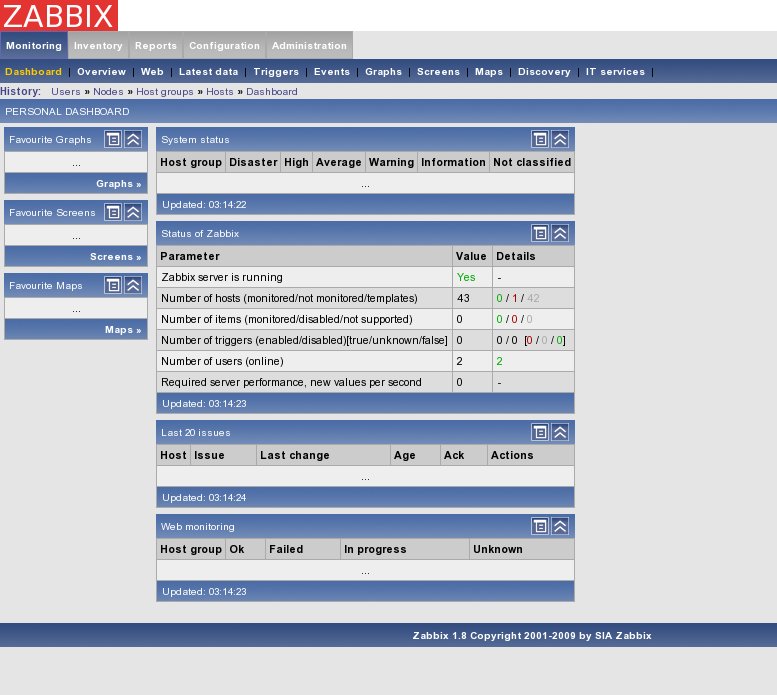Collapse the Web monitoring widget

coord(560,526)
